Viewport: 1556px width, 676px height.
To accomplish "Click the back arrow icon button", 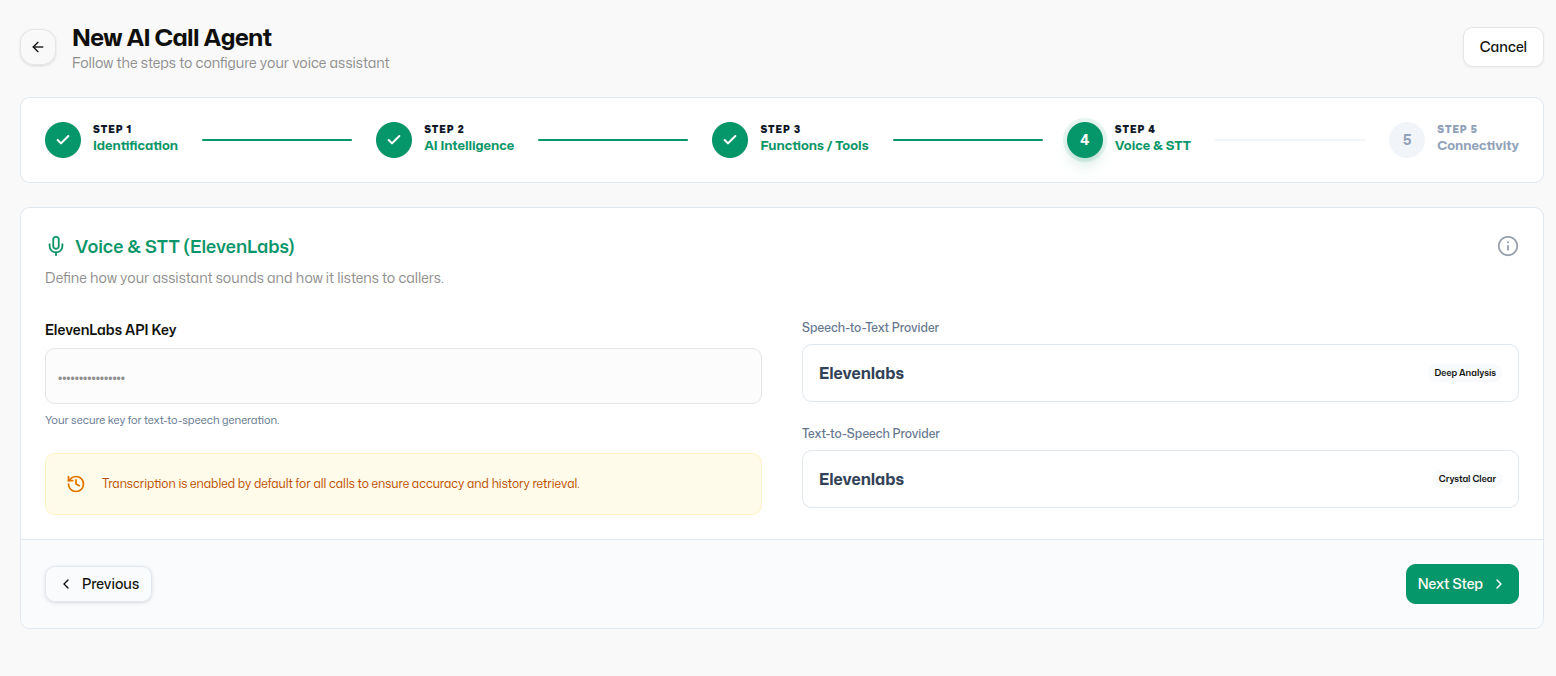I will pos(38,47).
